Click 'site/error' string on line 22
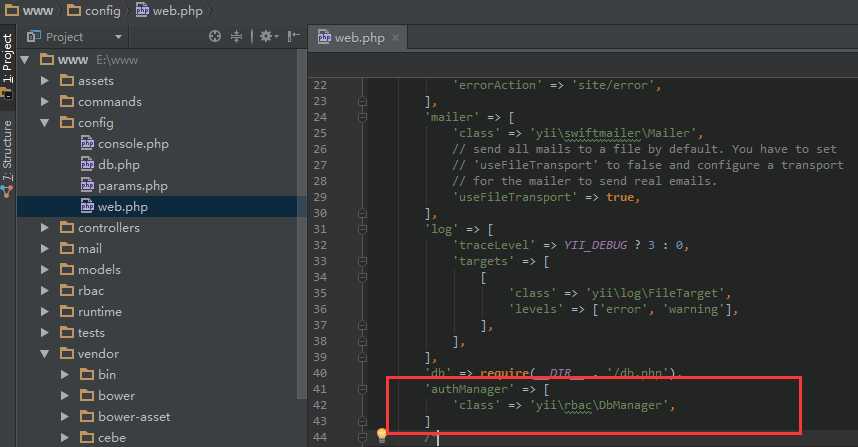This screenshot has height=447, width=858. [613, 85]
